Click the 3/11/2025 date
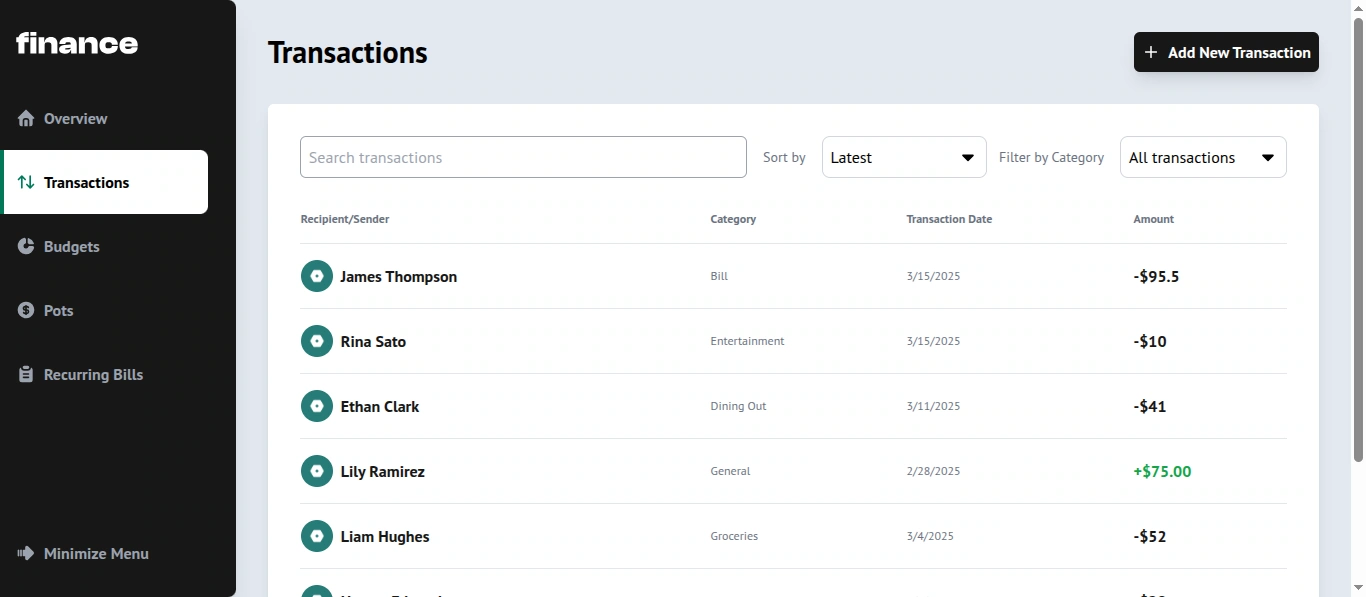The height and width of the screenshot is (597, 1366). [x=933, y=406]
